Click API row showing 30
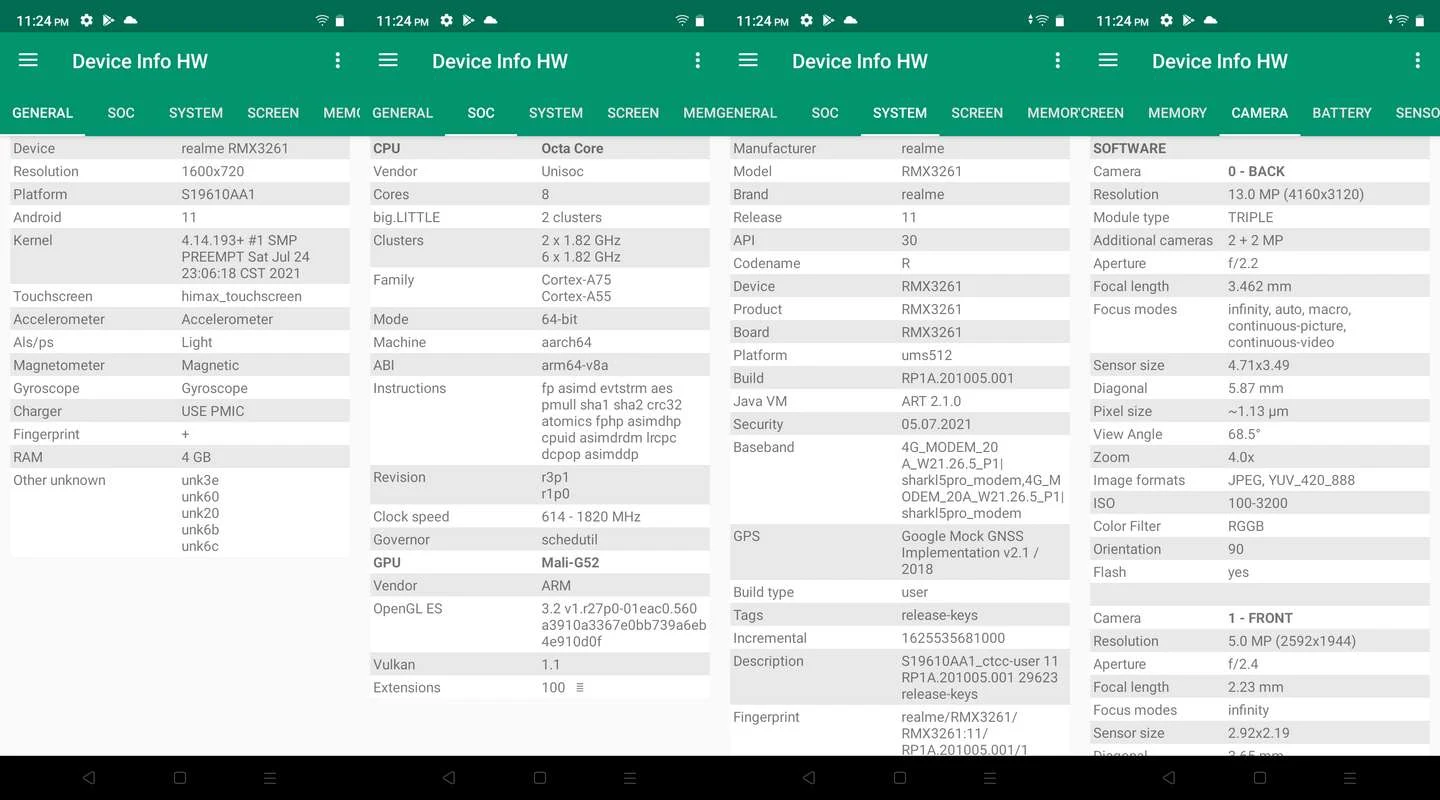 pyautogui.click(x=900, y=240)
